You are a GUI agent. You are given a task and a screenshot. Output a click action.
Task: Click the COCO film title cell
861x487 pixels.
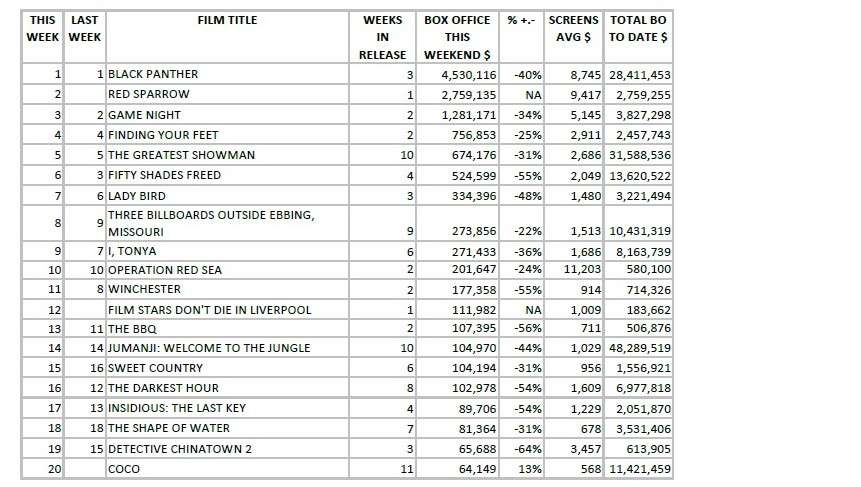pos(124,468)
